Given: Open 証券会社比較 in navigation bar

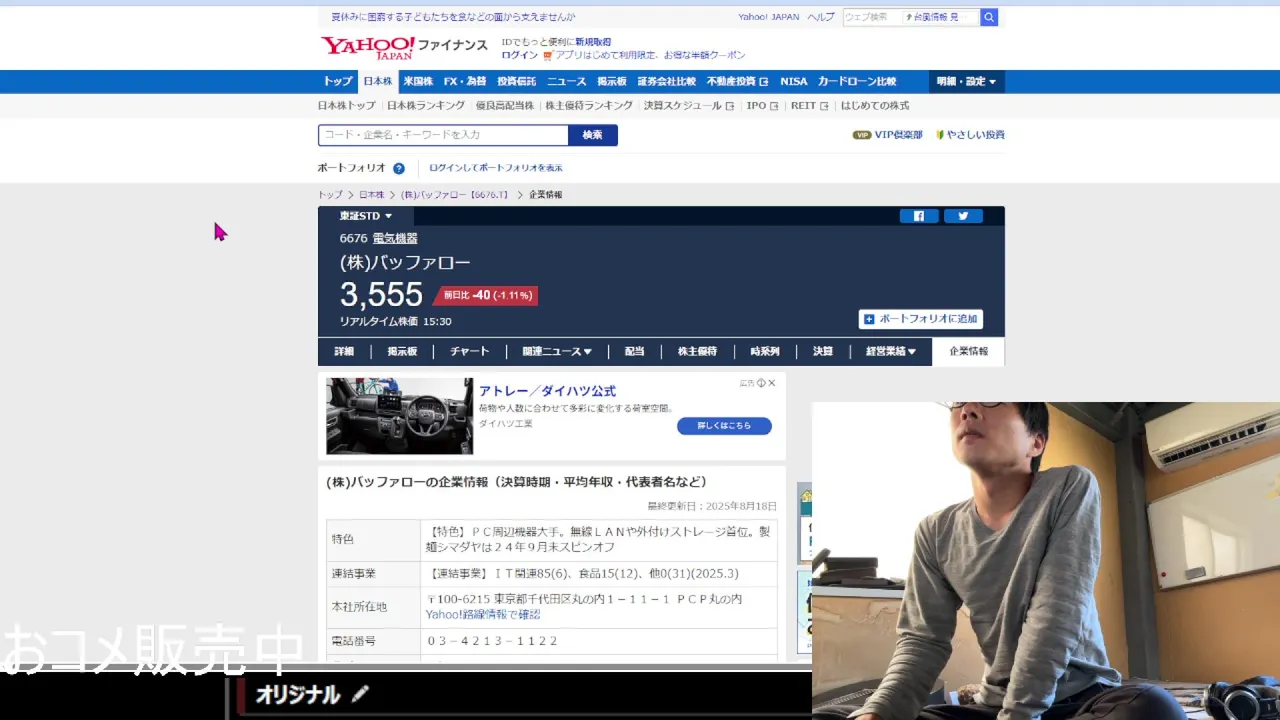Looking at the screenshot, I should click(667, 82).
